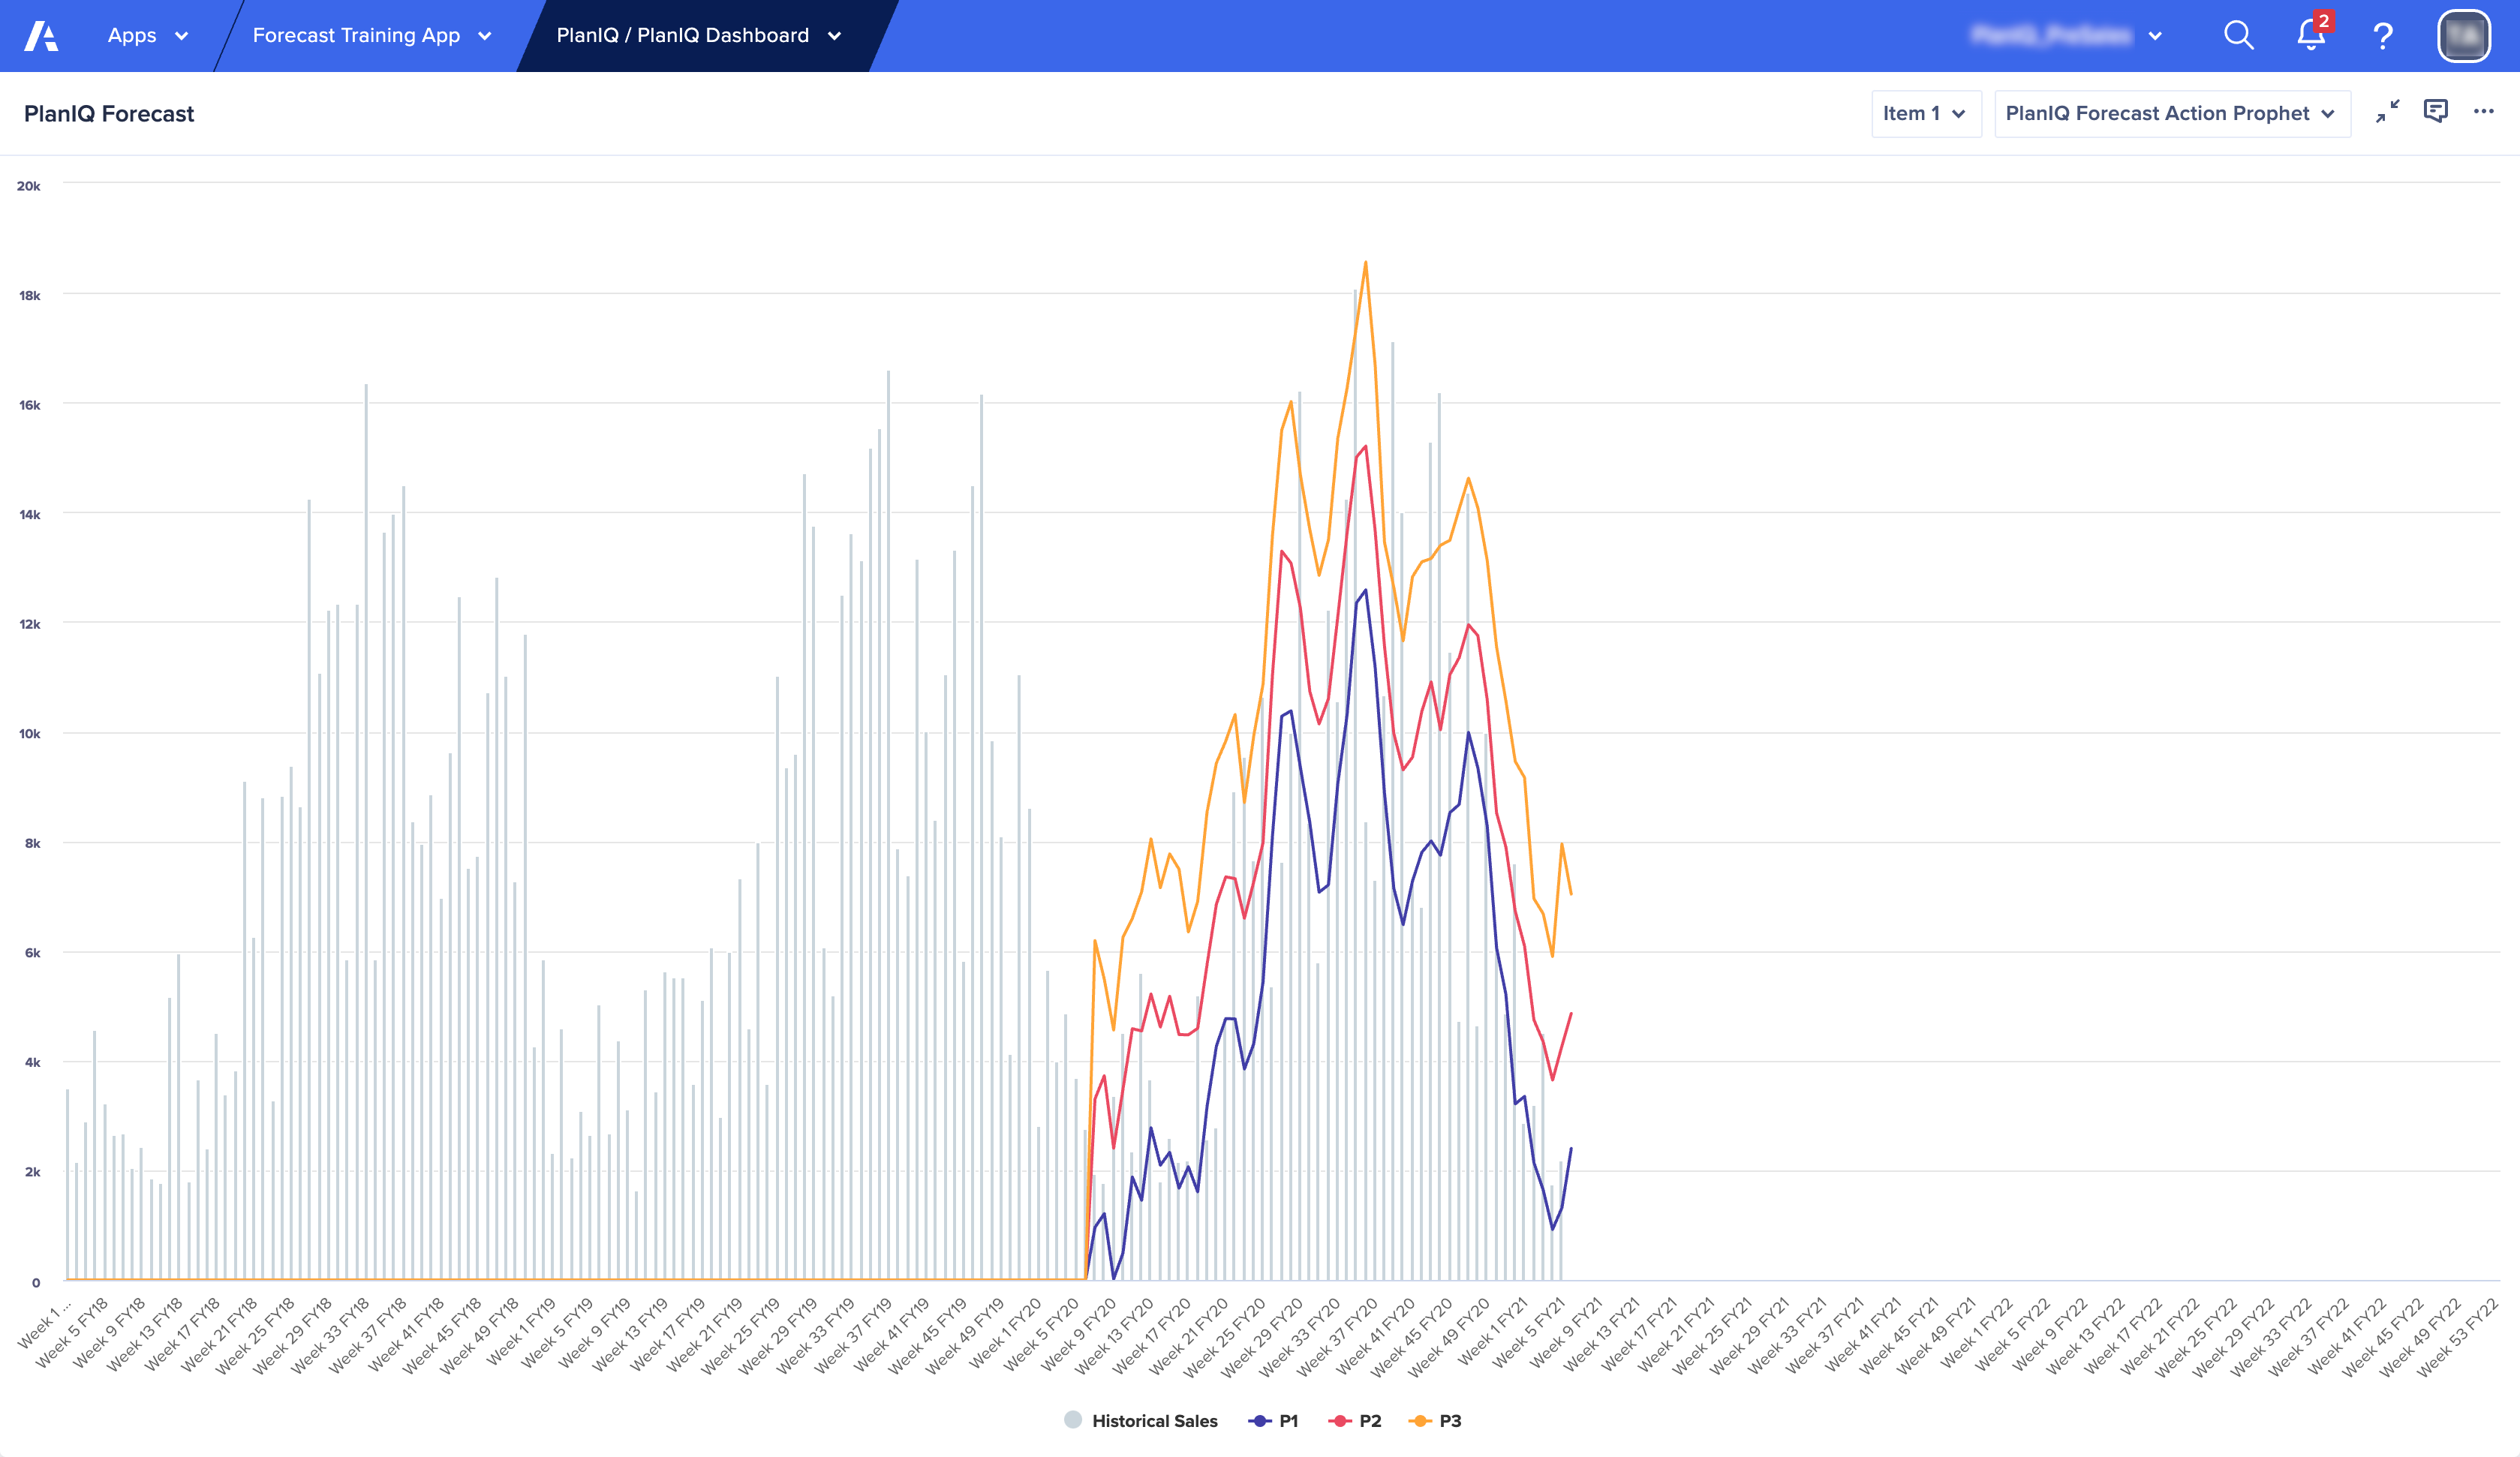Click the help/question mark icon
The height and width of the screenshot is (1457, 2520).
tap(2381, 35)
